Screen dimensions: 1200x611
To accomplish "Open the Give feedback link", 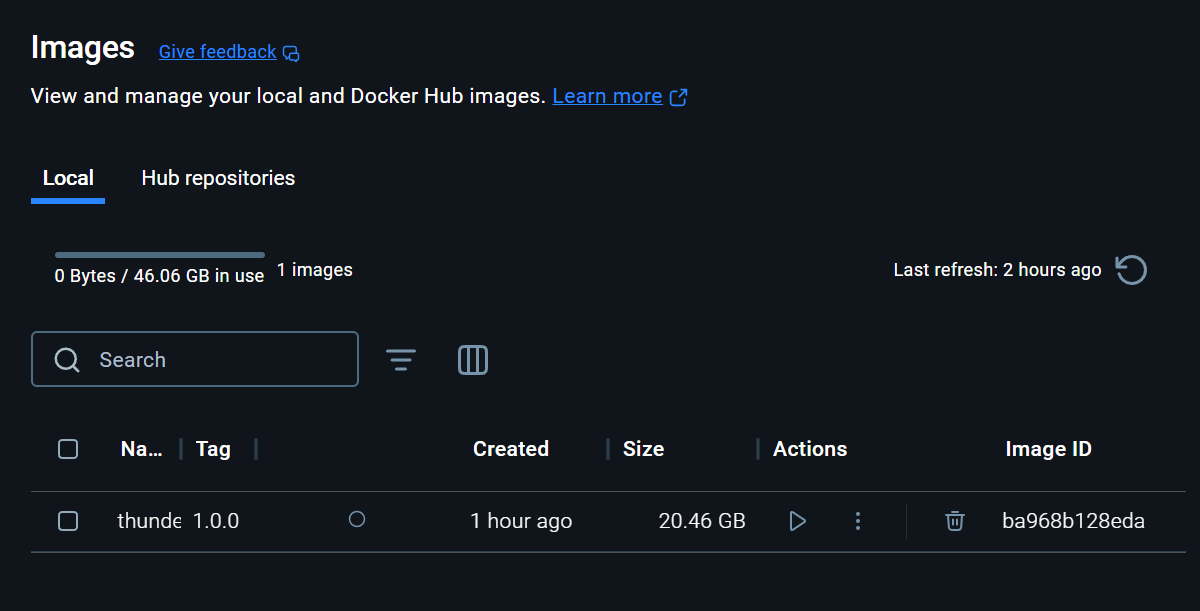I will point(217,51).
